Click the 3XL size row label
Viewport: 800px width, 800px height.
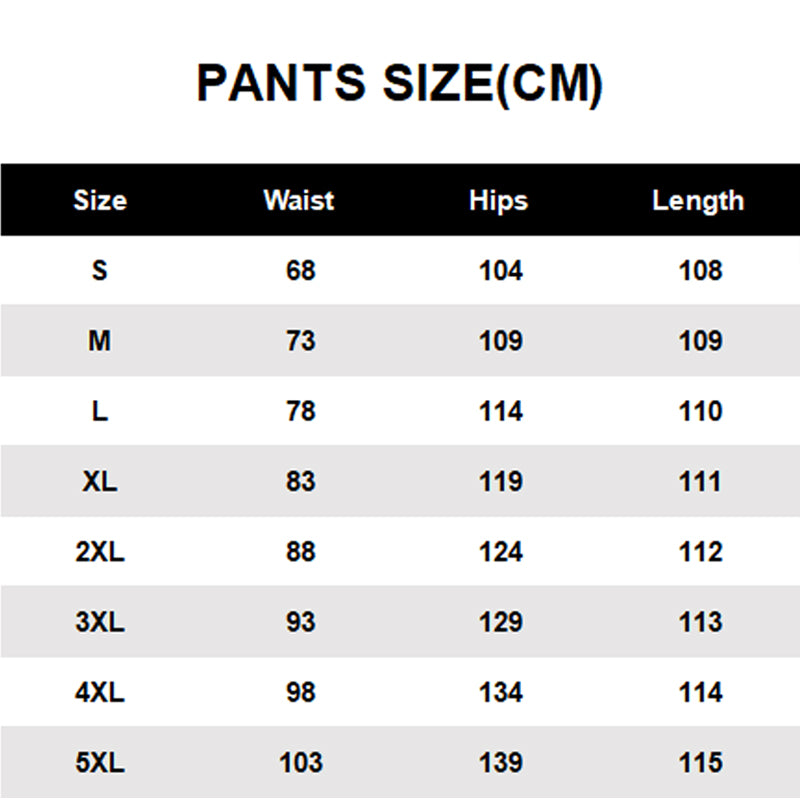pyautogui.click(x=100, y=622)
